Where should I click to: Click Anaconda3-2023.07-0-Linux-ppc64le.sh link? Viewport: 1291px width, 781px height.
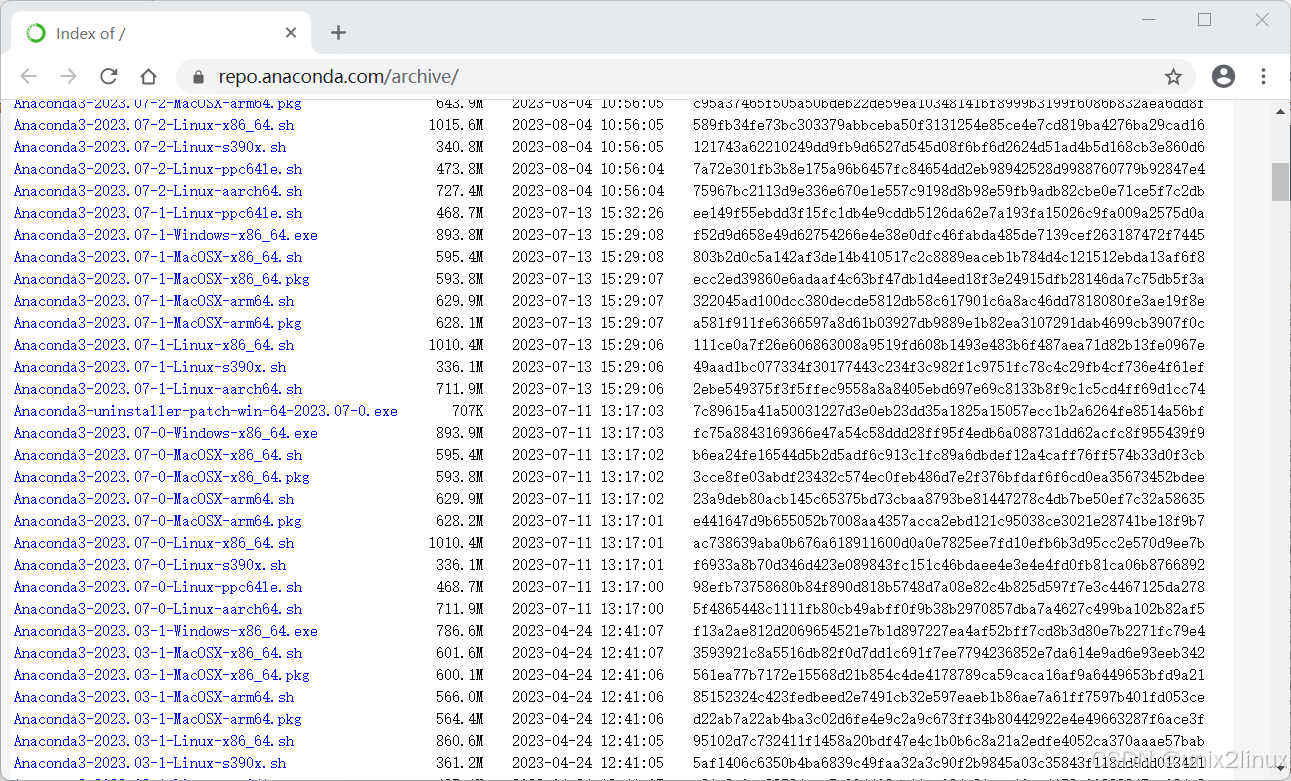pos(158,587)
